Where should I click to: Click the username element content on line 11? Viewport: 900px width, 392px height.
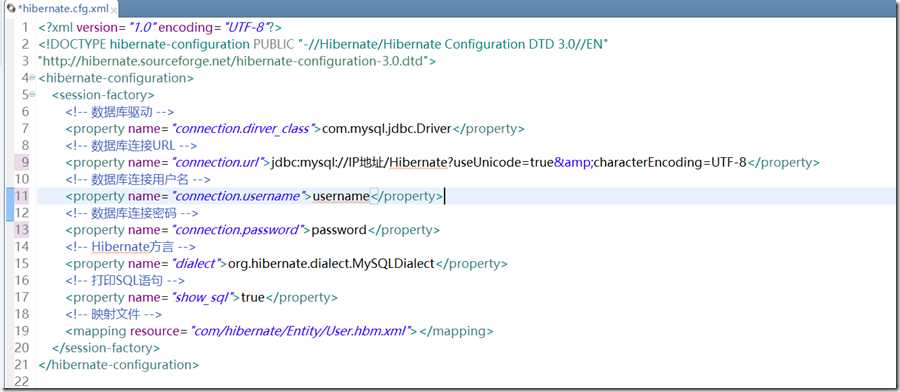pyautogui.click(x=340, y=196)
